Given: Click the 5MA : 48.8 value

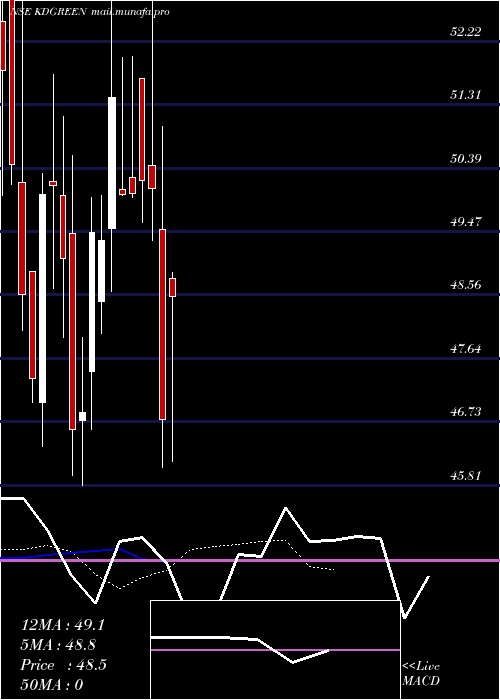Looking at the screenshot, I should tap(58, 645).
